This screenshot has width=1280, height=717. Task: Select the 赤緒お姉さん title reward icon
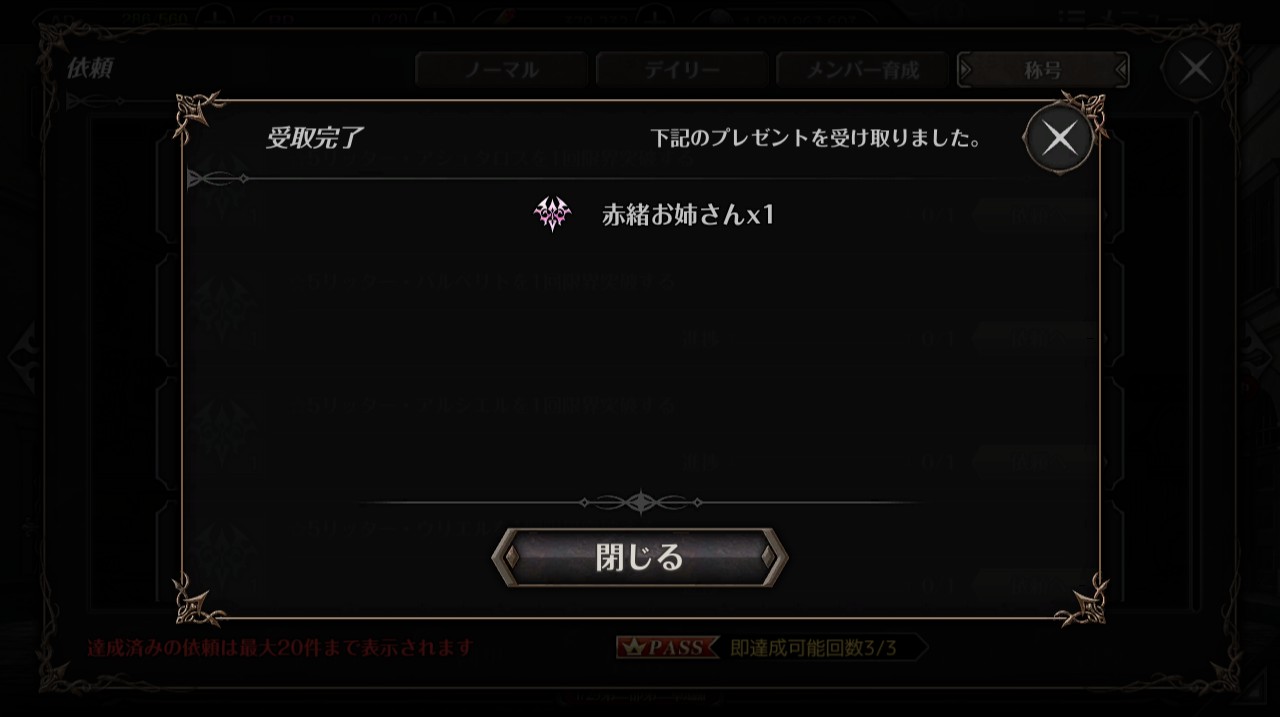552,214
